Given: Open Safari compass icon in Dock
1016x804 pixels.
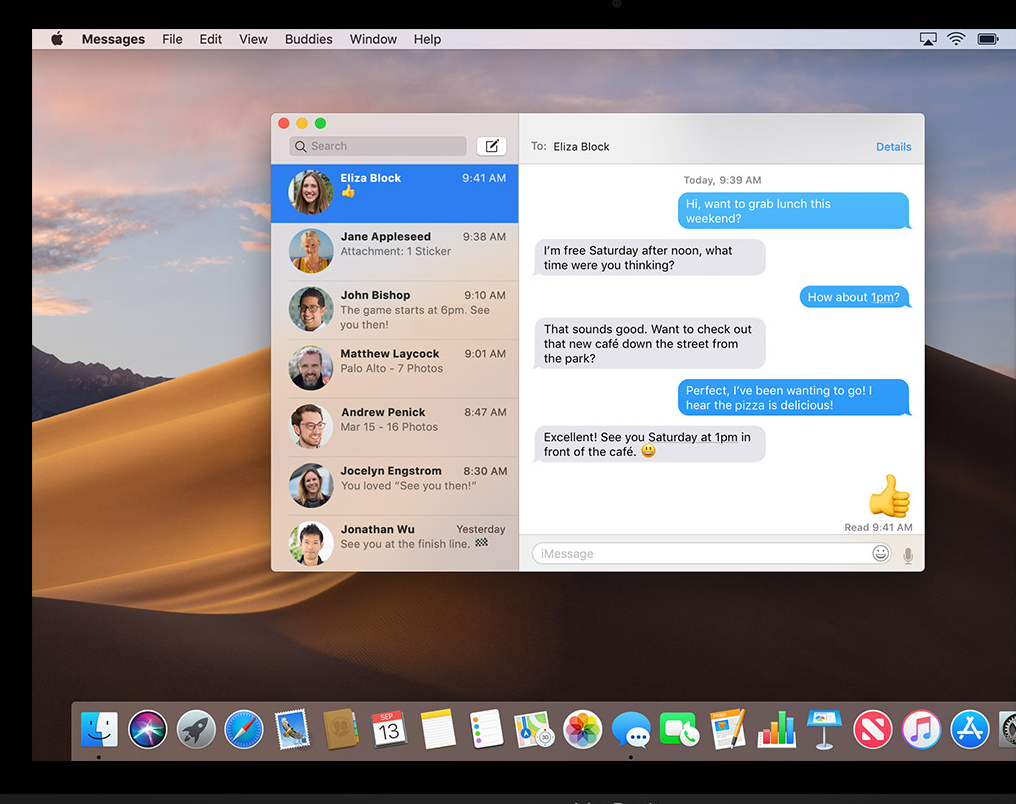Looking at the screenshot, I should pos(244,729).
